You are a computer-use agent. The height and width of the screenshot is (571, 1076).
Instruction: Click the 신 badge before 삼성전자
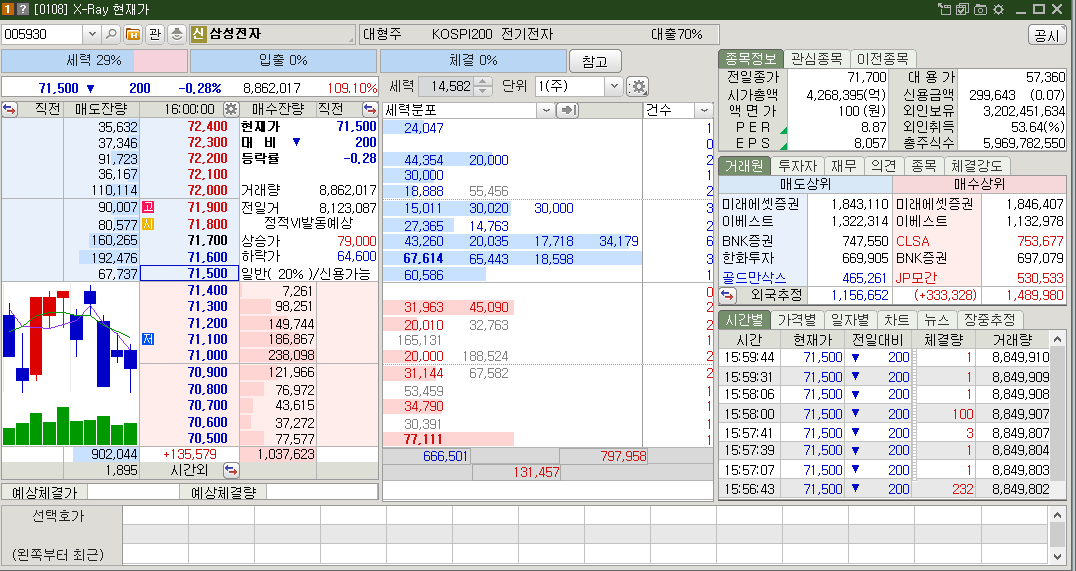[198, 34]
